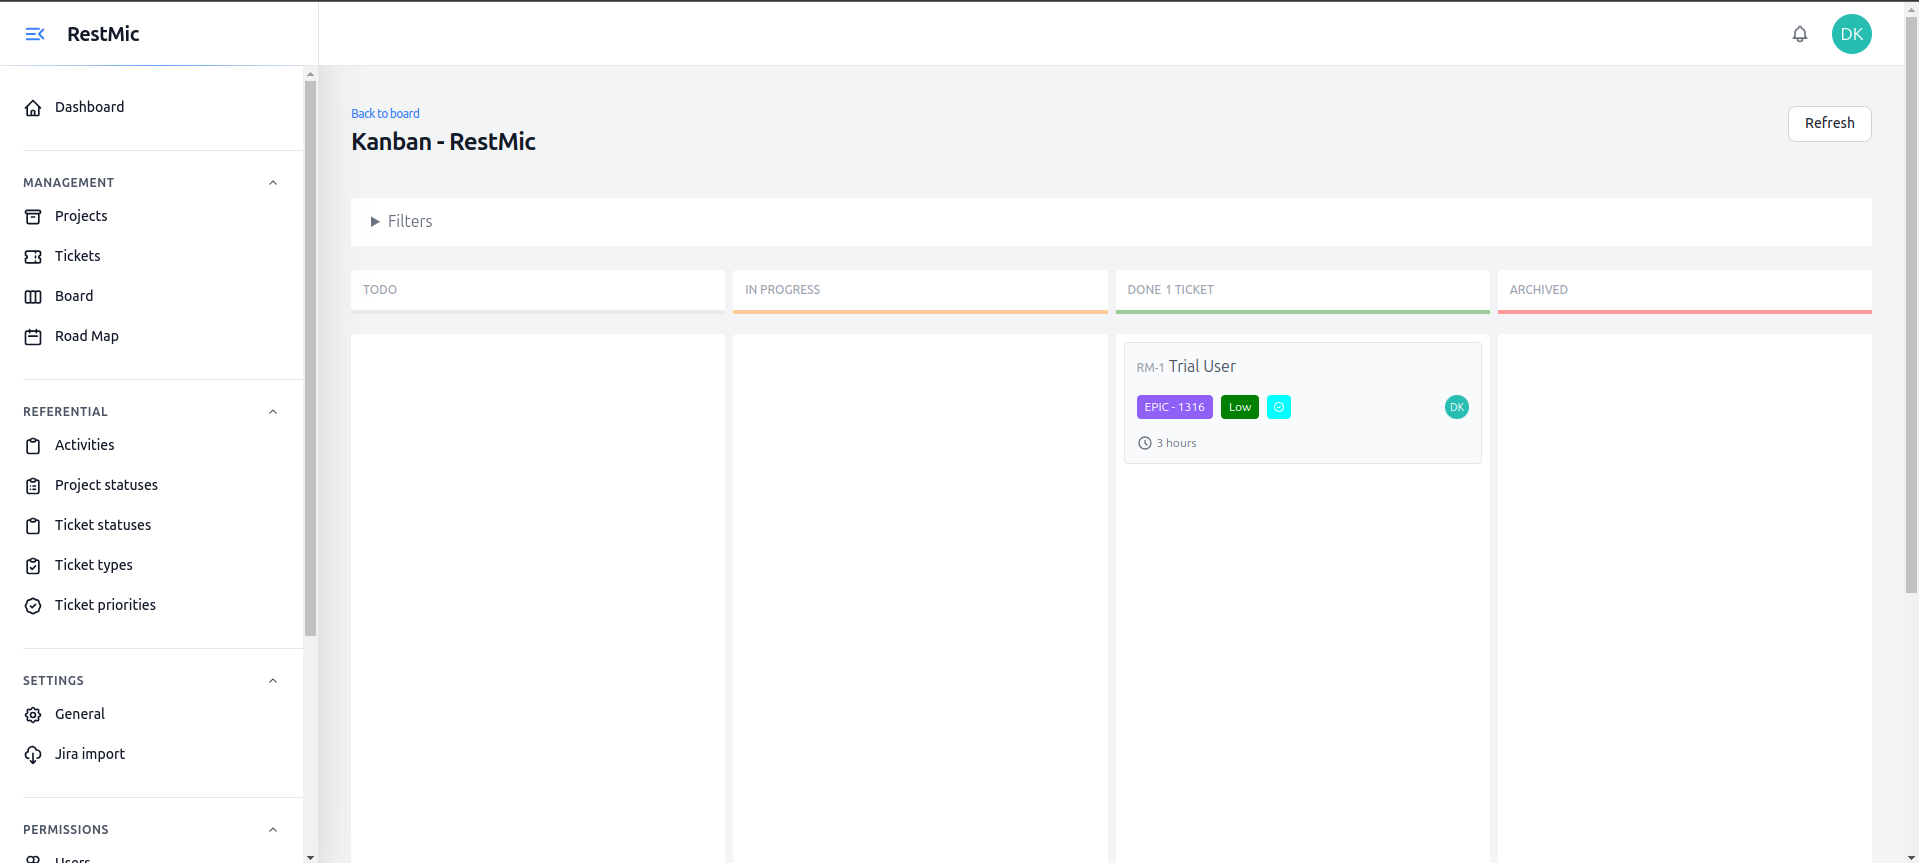Click the cyan ticket type icon on RM-1
1919x863 pixels.
tap(1279, 407)
